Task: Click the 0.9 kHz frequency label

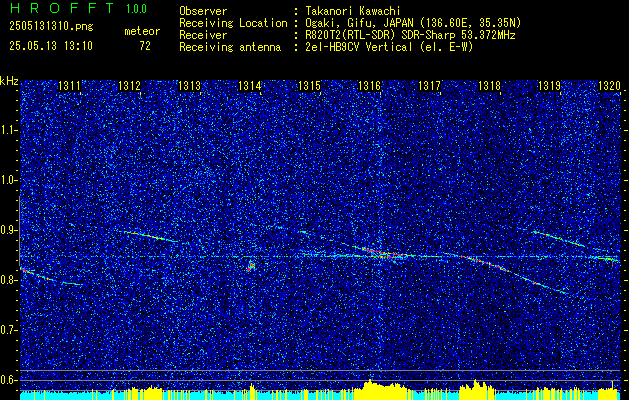Action: pos(8,230)
